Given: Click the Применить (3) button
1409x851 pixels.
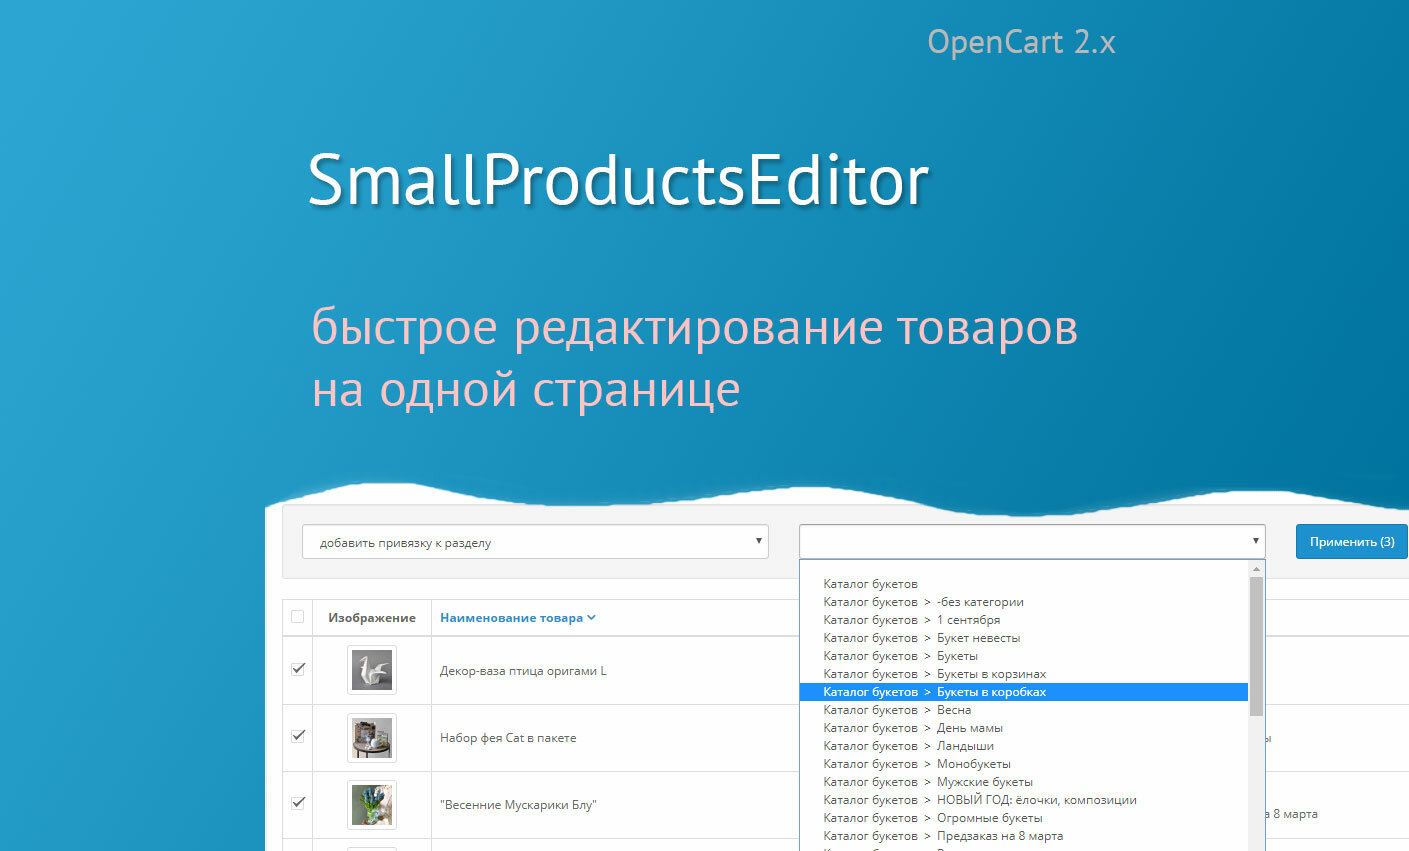Looking at the screenshot, I should [x=1352, y=541].
